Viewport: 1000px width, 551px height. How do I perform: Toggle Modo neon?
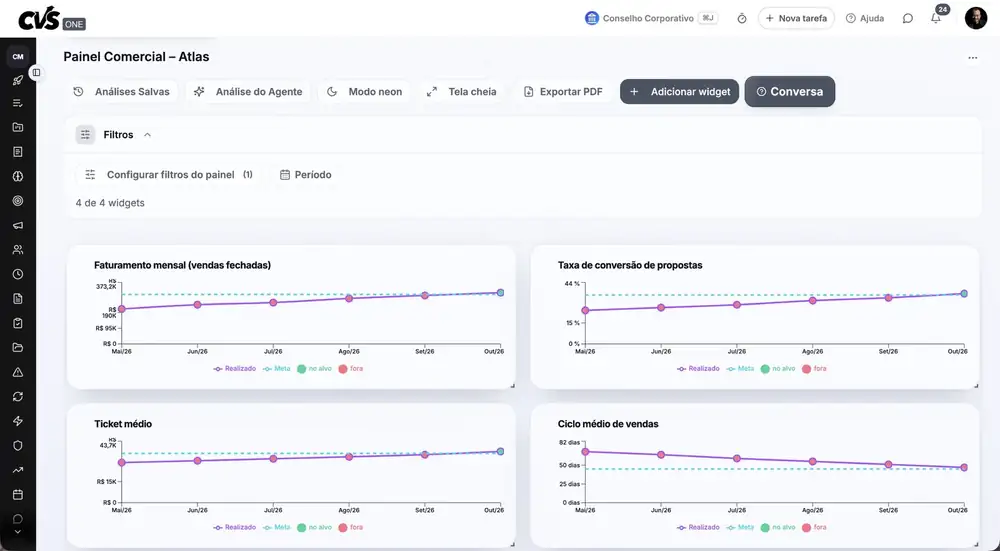[364, 92]
